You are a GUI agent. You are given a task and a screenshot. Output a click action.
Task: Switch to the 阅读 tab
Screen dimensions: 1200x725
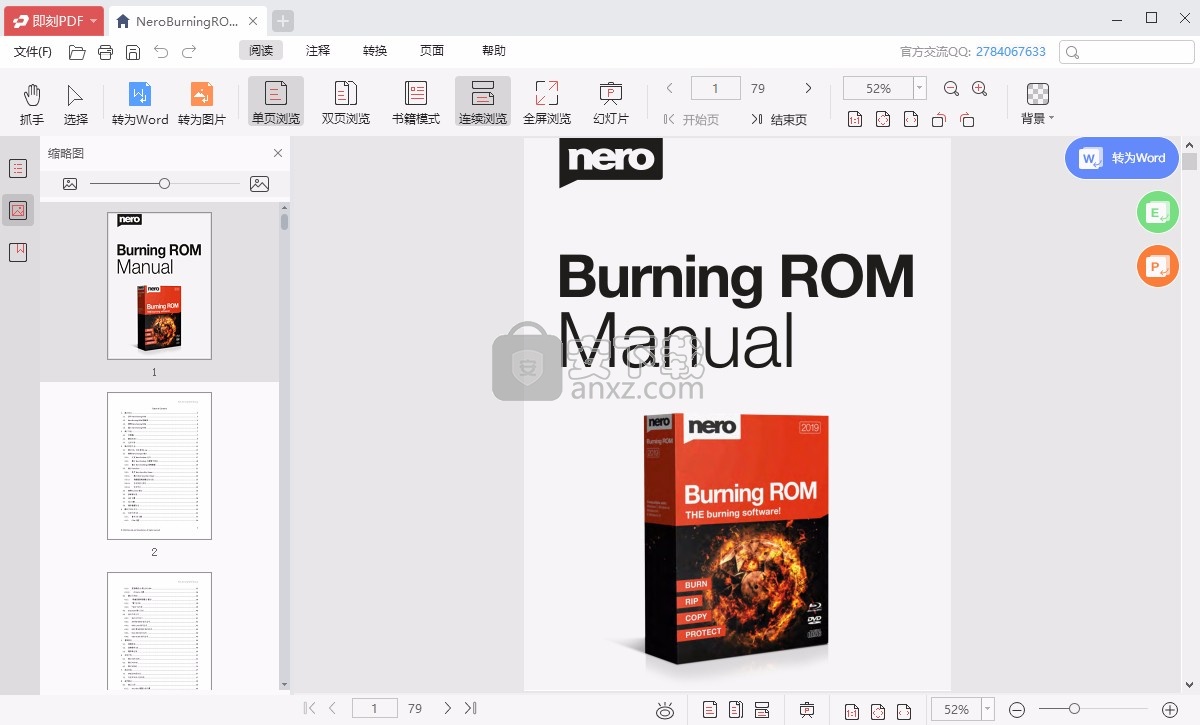[261, 51]
